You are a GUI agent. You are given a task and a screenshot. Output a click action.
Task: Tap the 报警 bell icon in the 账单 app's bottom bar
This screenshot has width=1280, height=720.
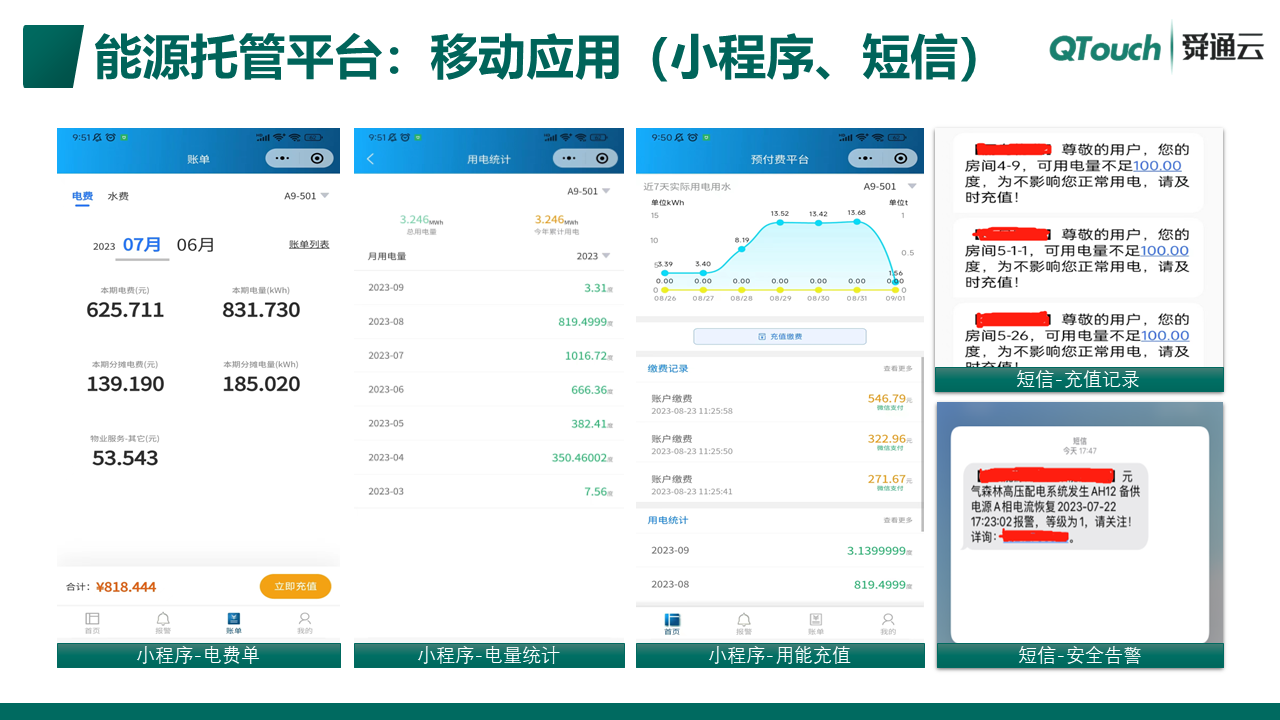pos(162,622)
